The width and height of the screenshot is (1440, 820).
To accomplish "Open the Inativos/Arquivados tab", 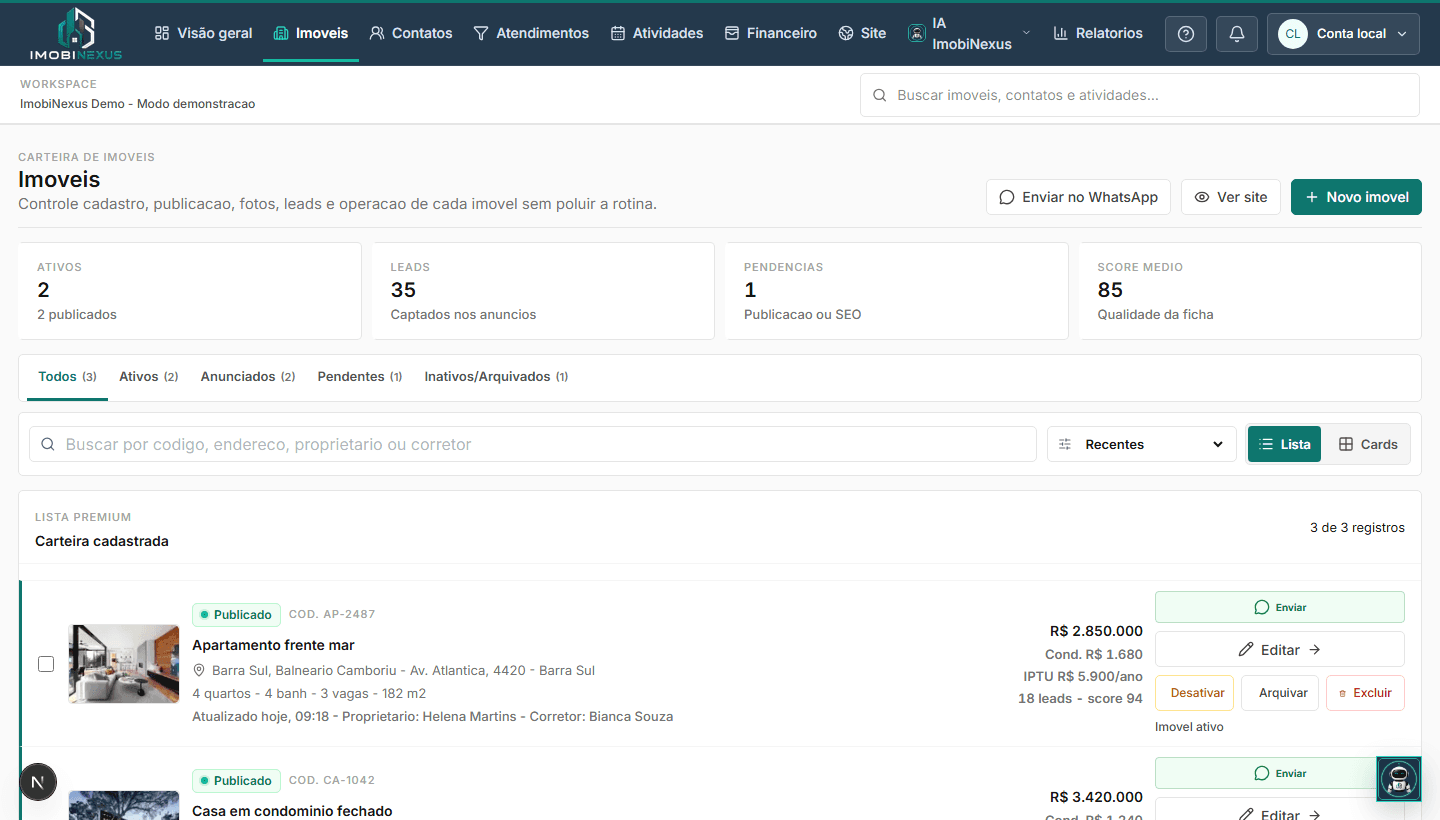I will pyautogui.click(x=496, y=377).
